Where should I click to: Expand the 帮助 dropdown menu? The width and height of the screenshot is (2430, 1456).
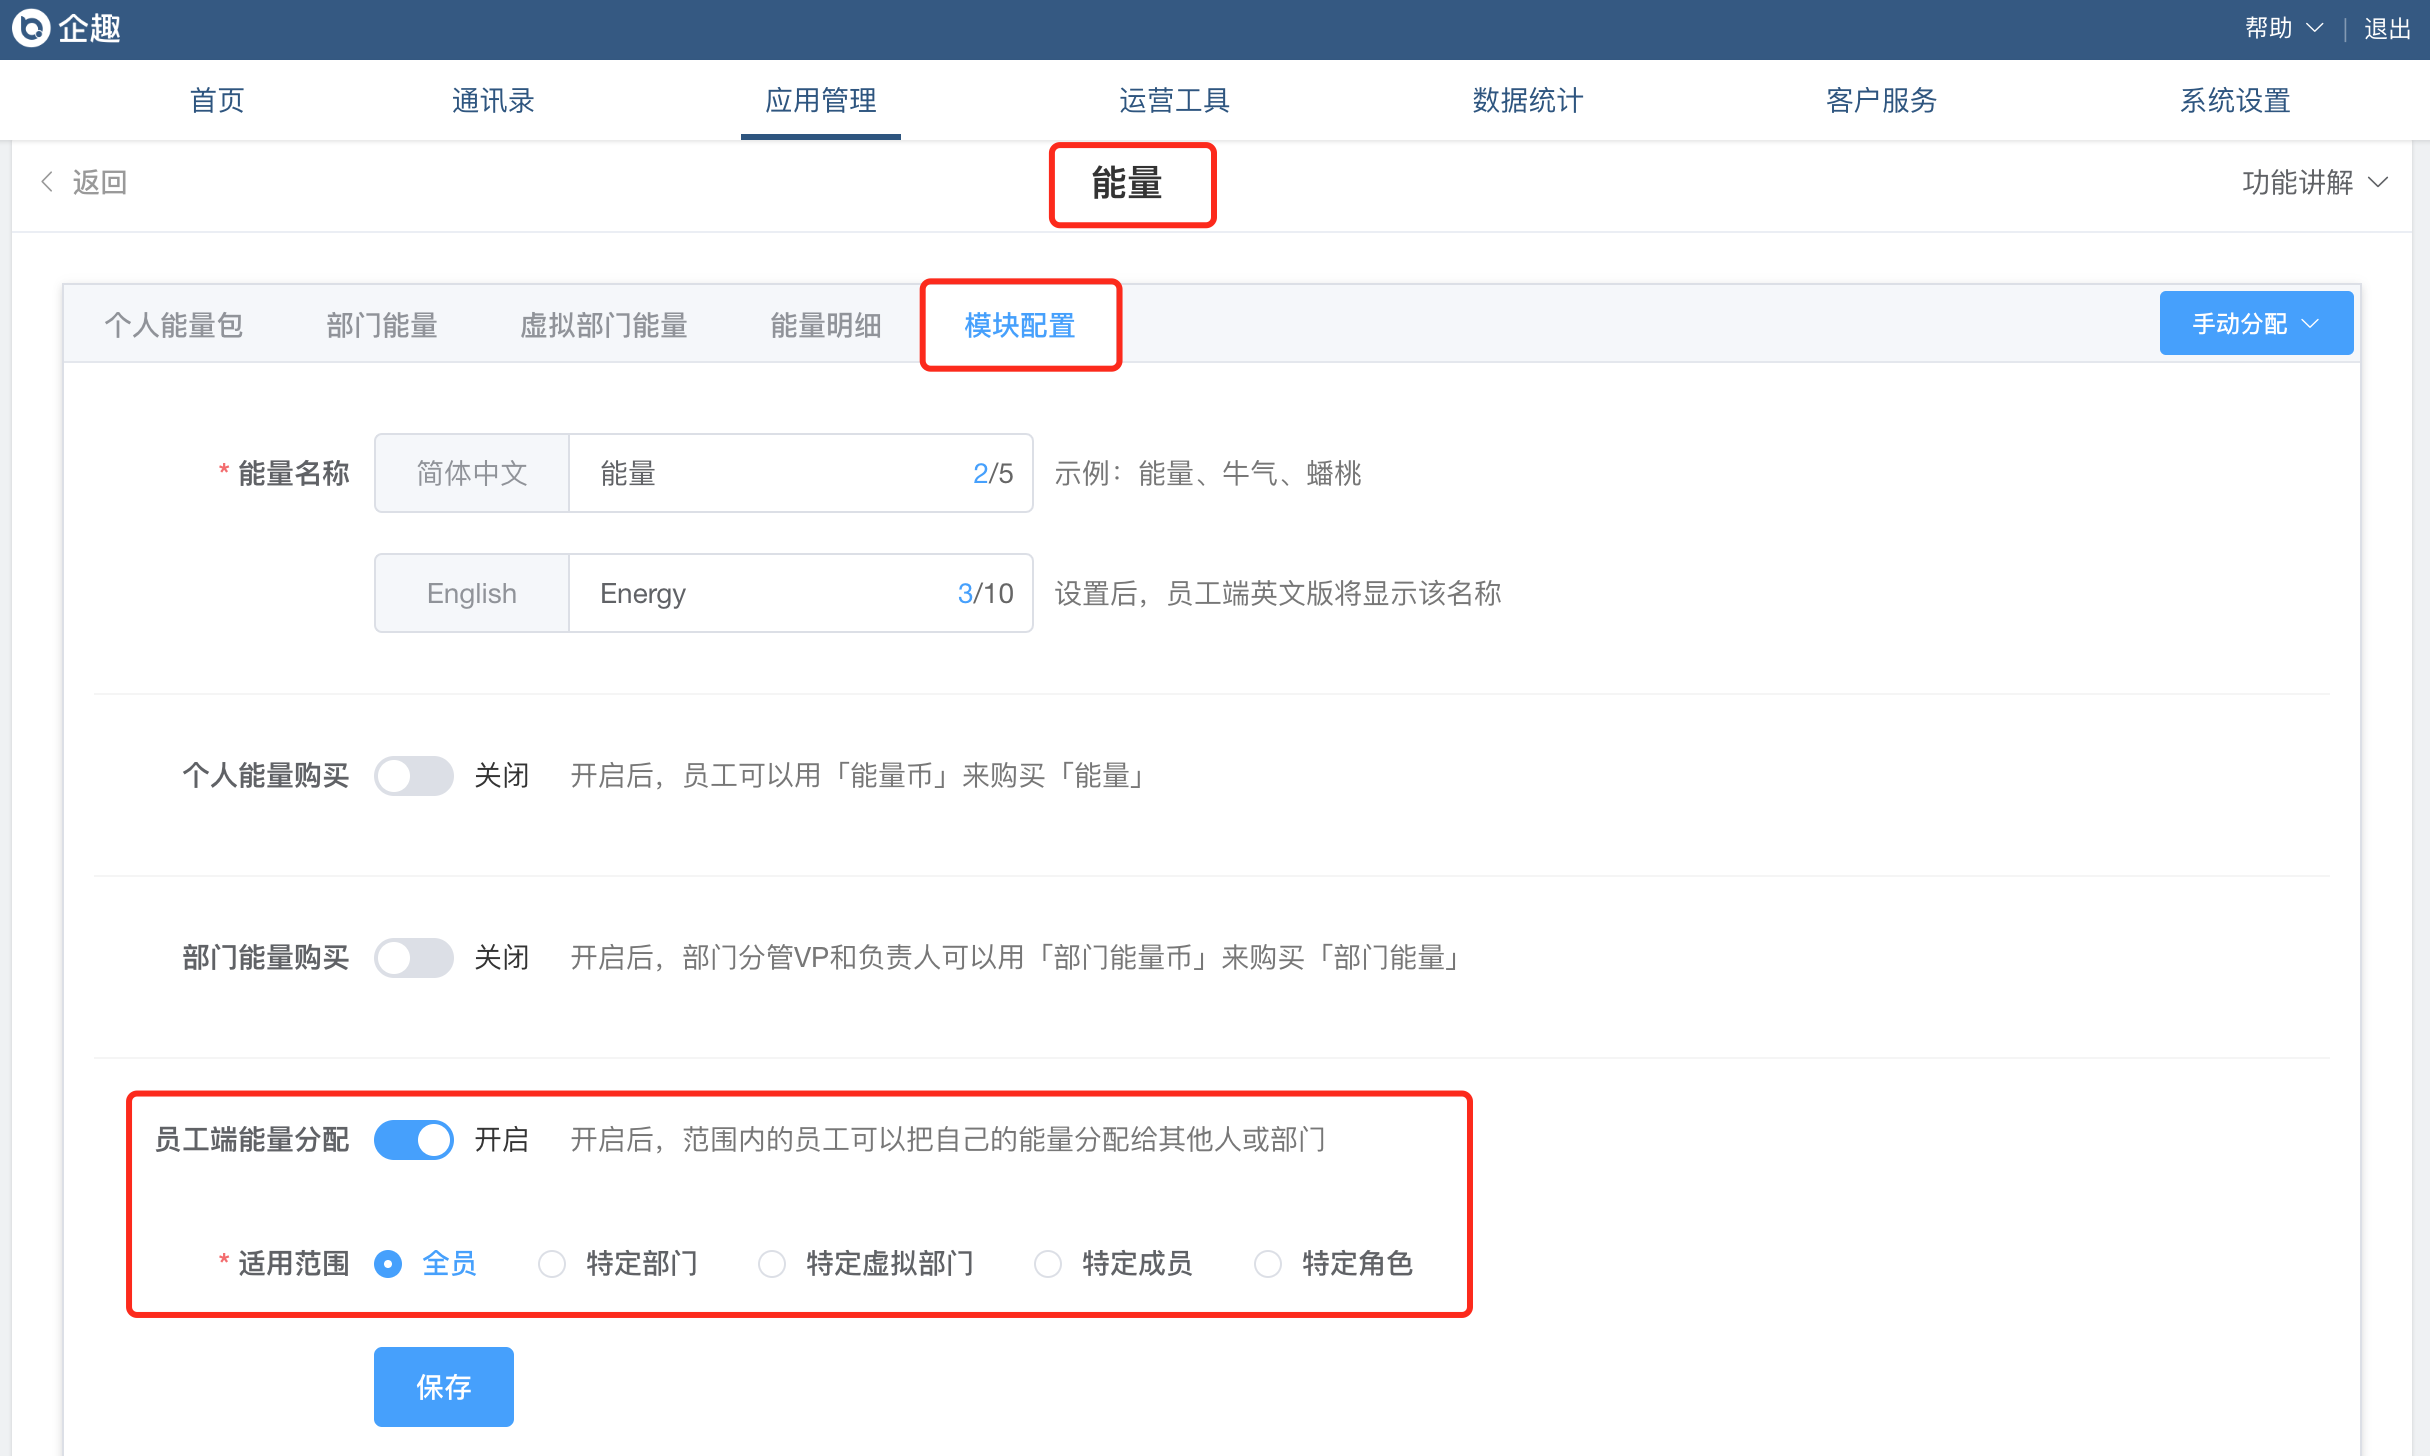click(x=2282, y=28)
